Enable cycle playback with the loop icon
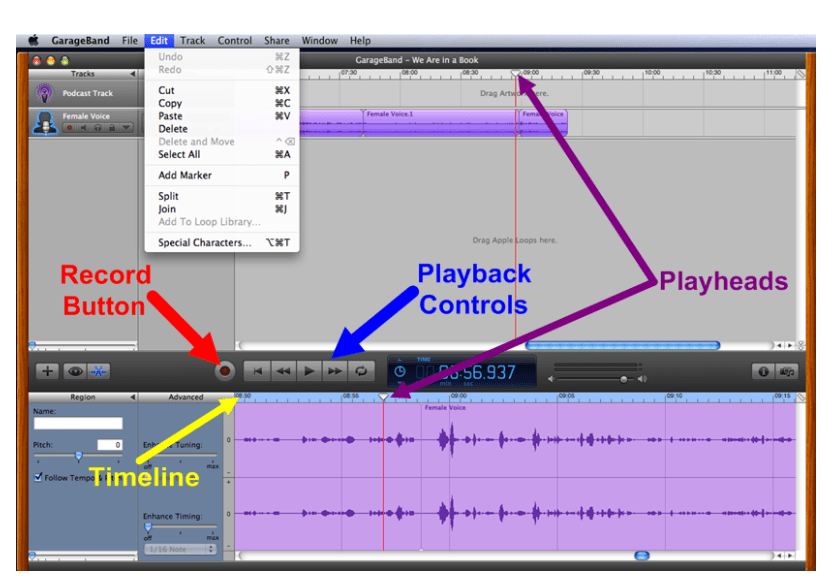This screenshot has height=587, width=832. (x=360, y=372)
